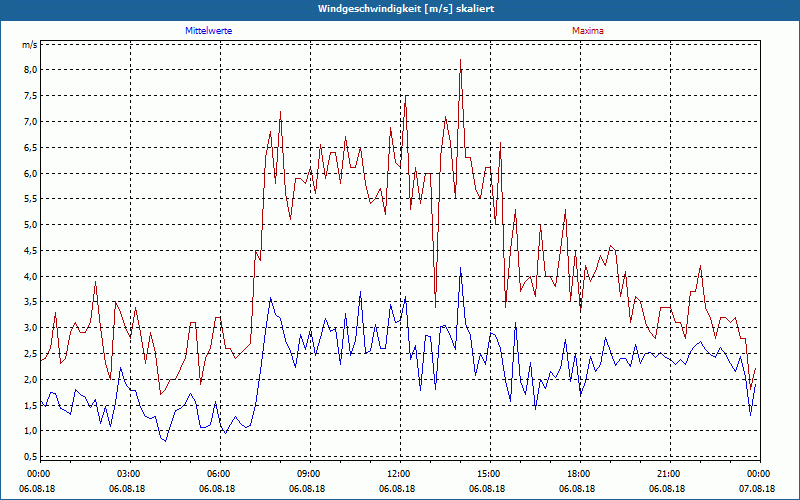Viewport: 800px width, 500px height.
Task: Click the chart title Windgeschwindigkeit [m/s] skaliert
Action: coord(406,9)
